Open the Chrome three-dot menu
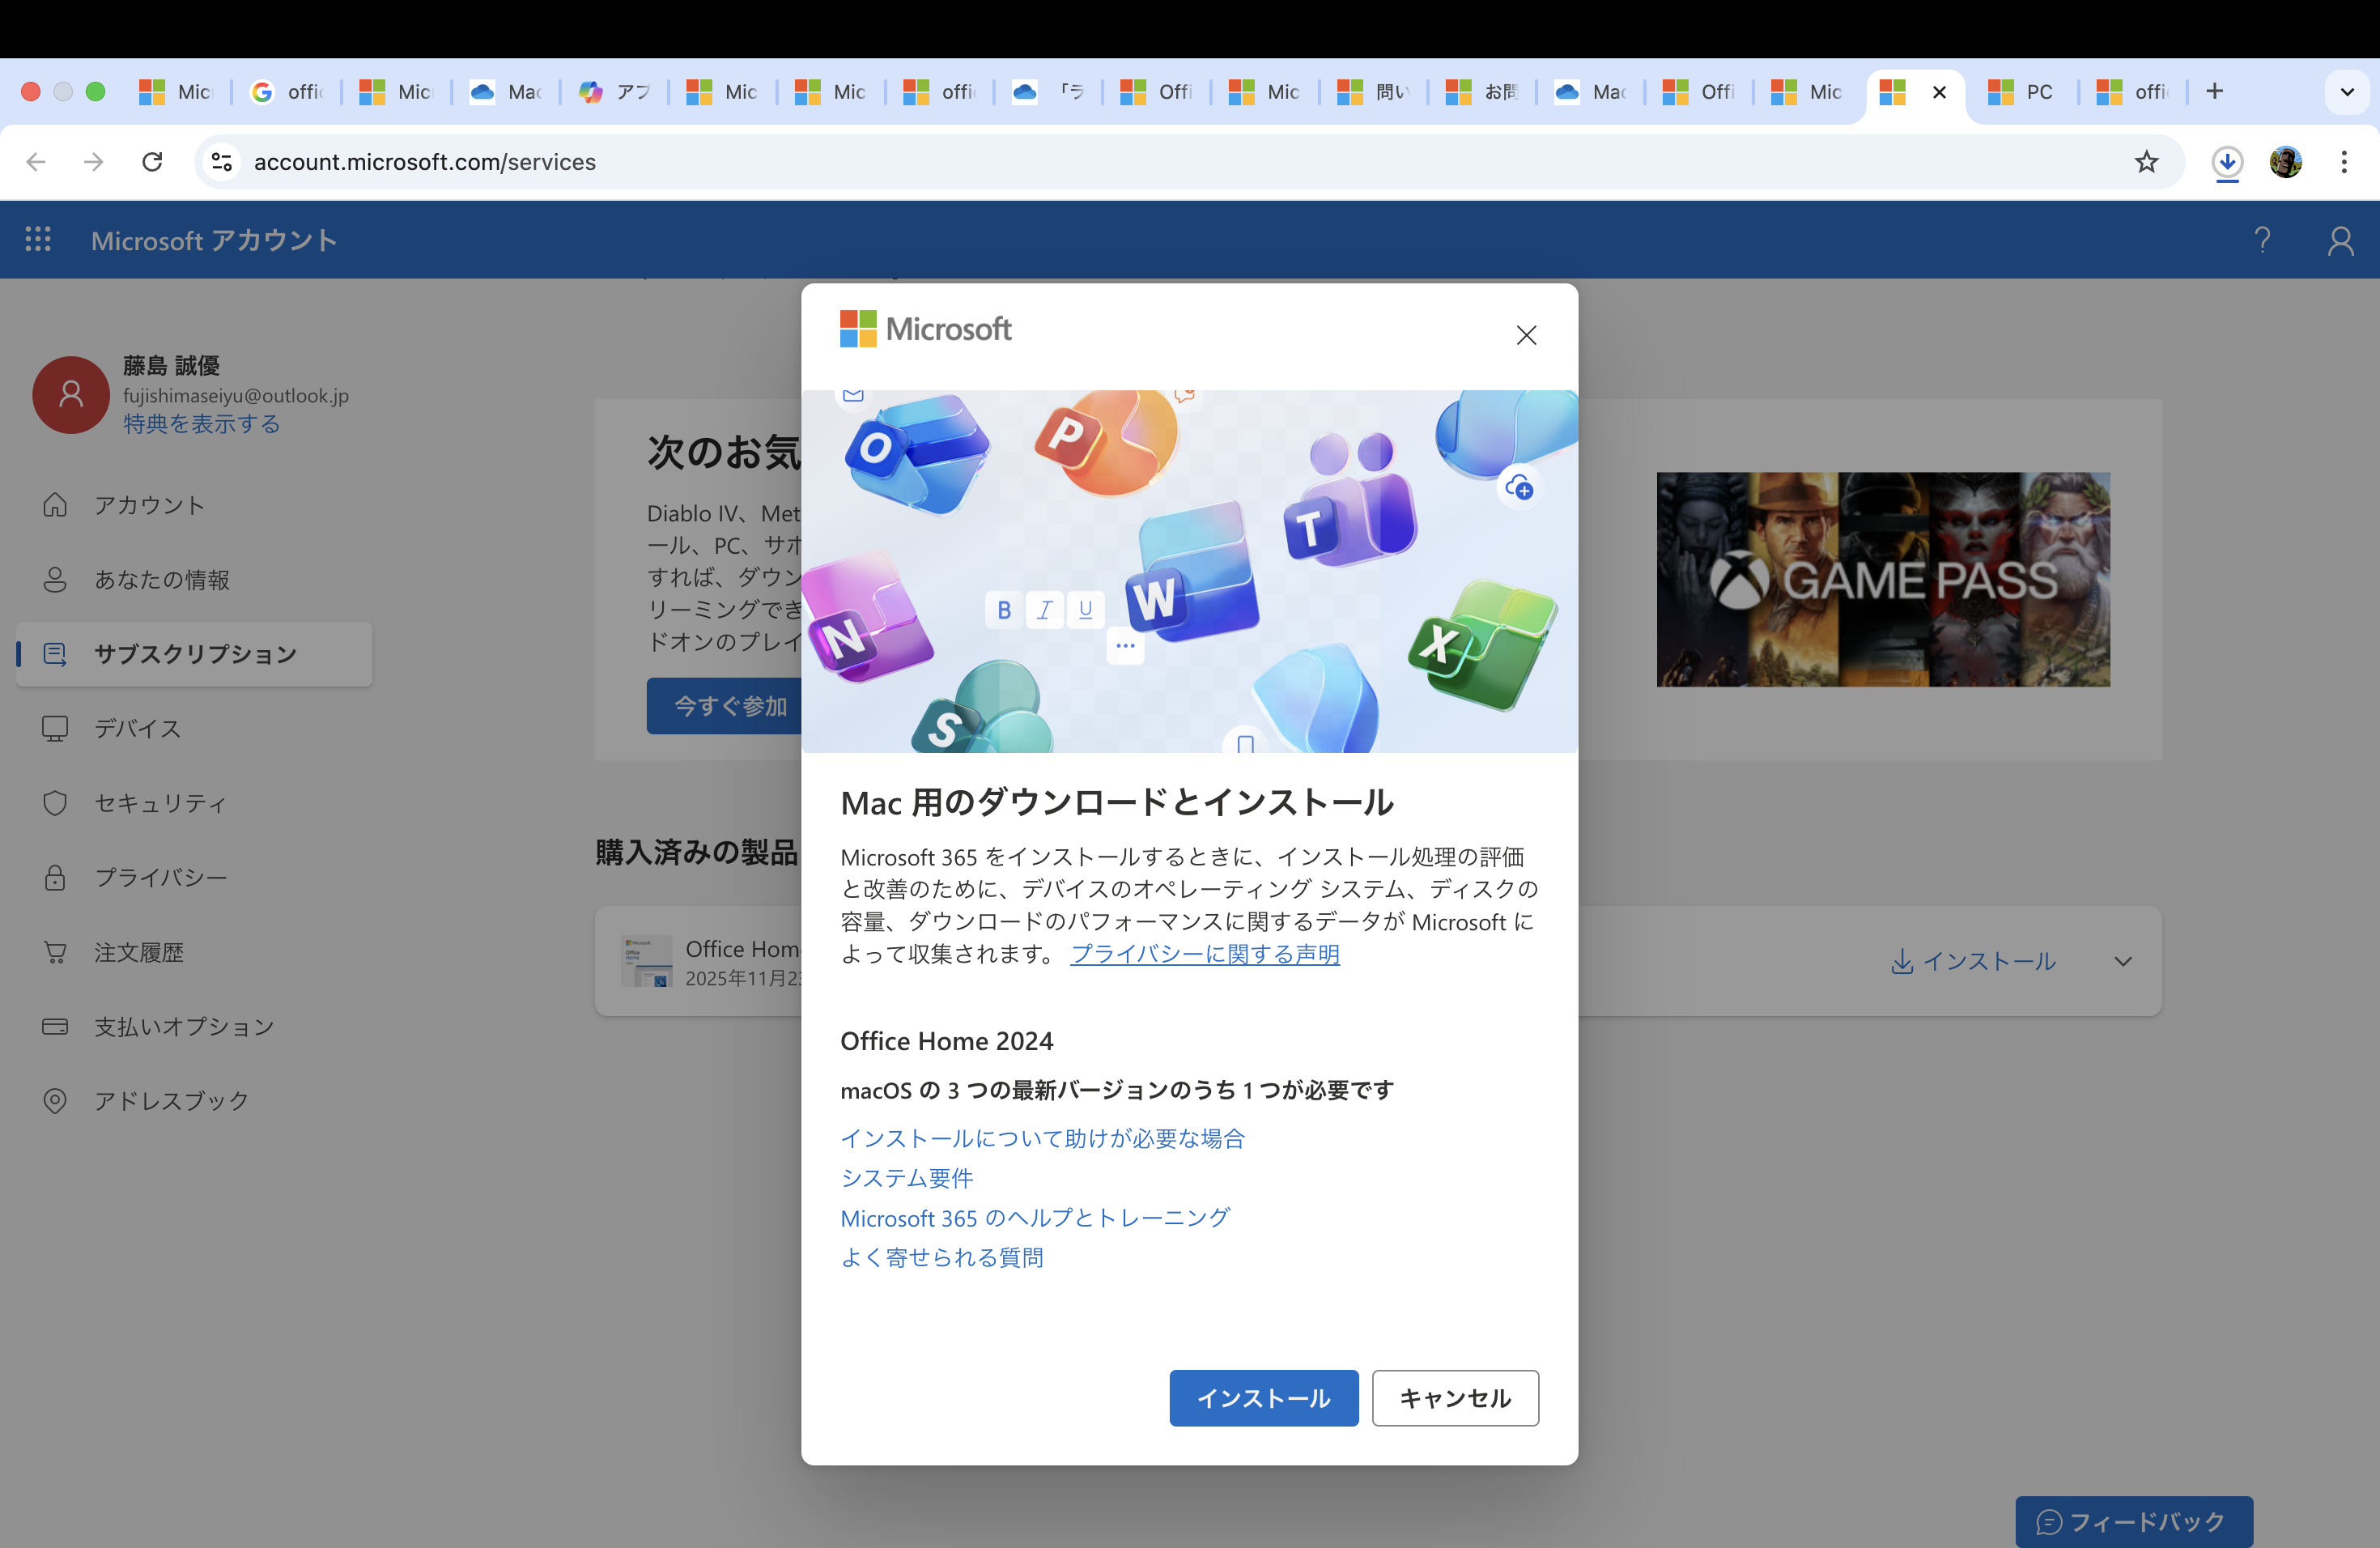 point(2344,162)
